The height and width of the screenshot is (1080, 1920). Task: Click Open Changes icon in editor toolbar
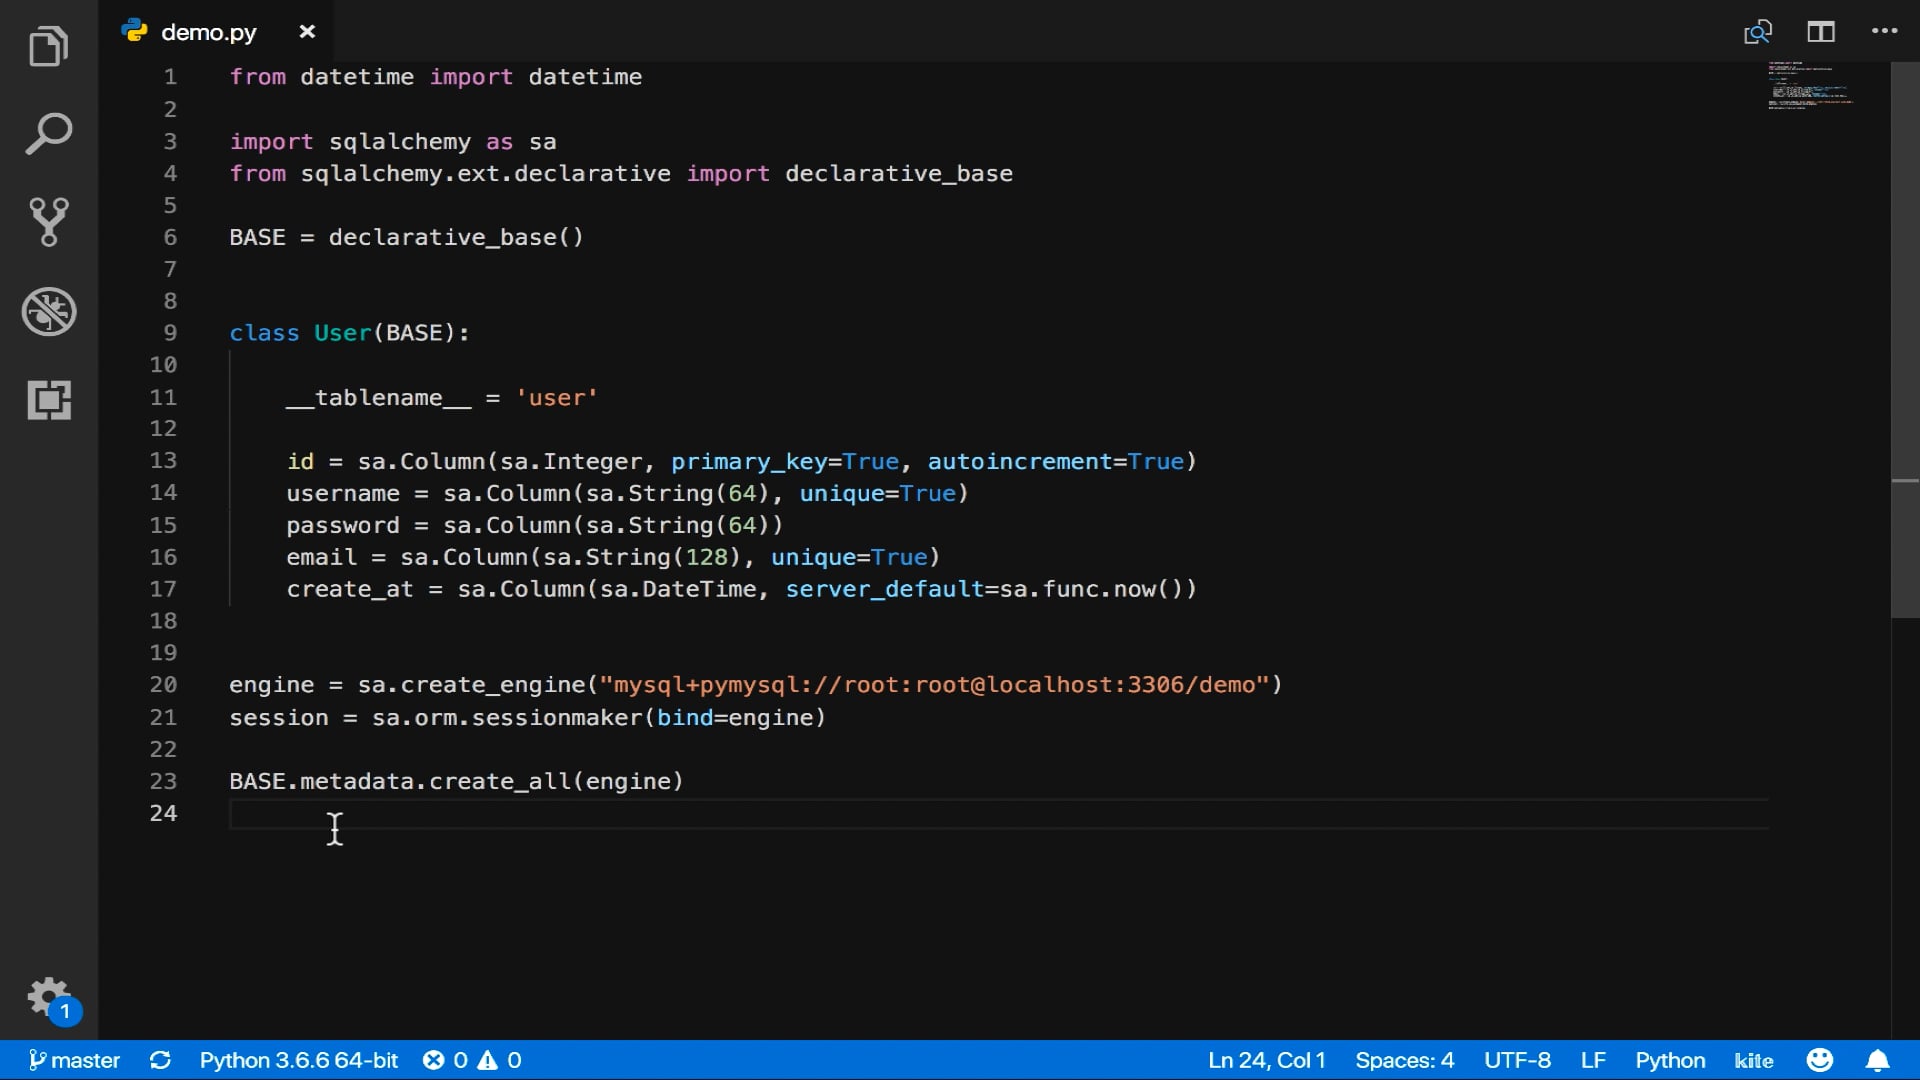[1757, 32]
